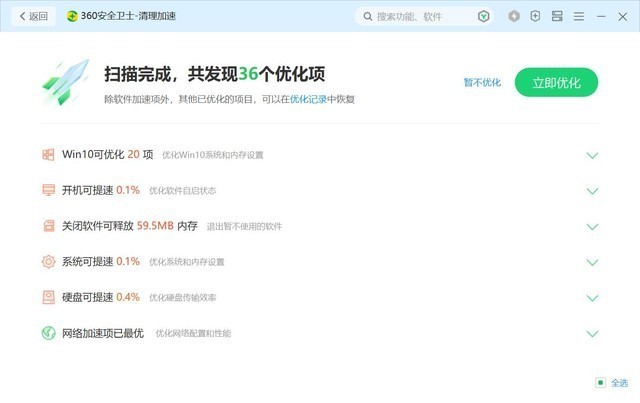Click the gear icon beside 系统可提速
The width and height of the screenshot is (640, 403).
pos(49,261)
